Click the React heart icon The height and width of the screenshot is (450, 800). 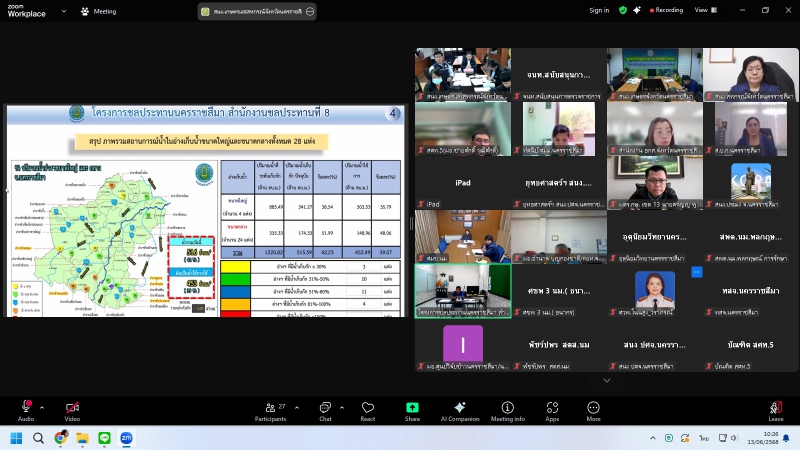(368, 408)
